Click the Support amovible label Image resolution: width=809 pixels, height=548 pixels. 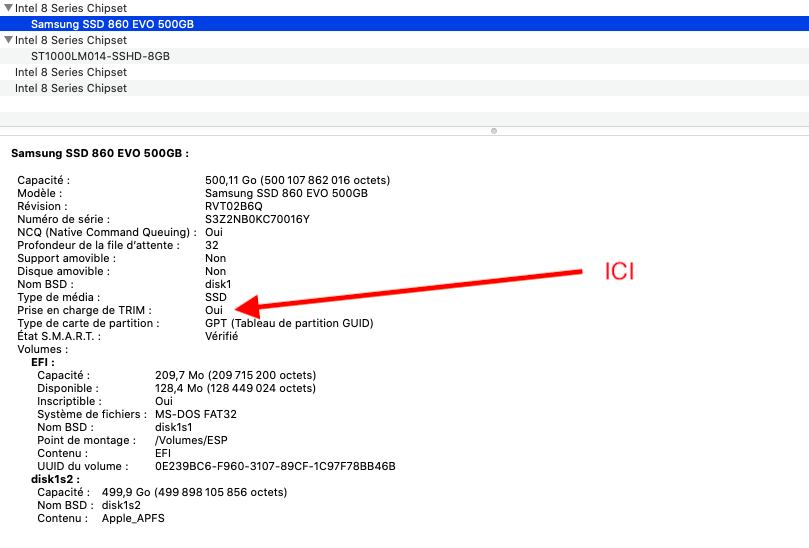(x=67, y=258)
